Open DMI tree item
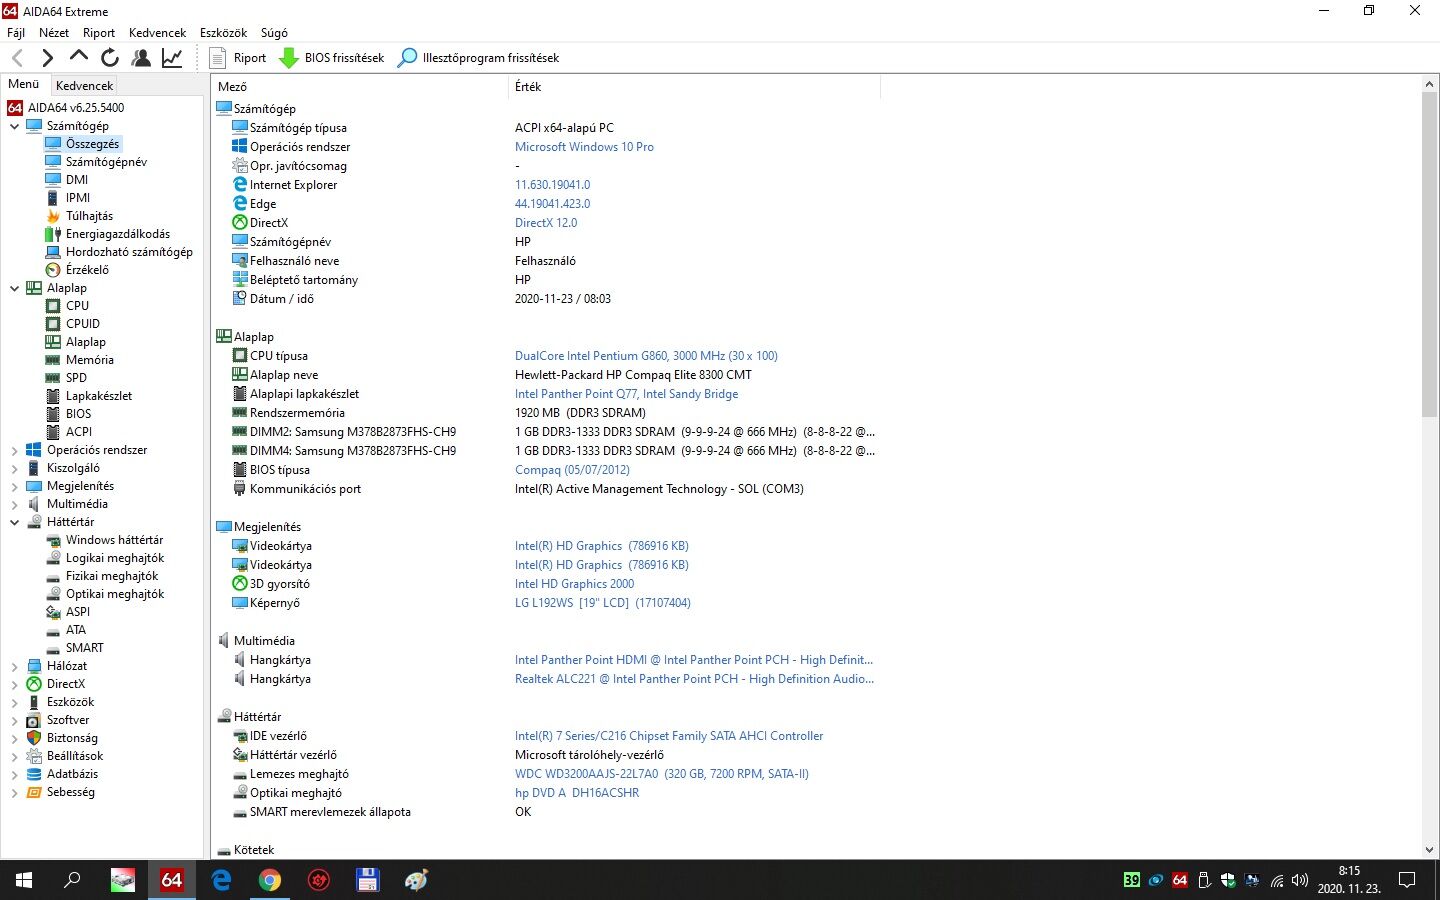 (77, 180)
